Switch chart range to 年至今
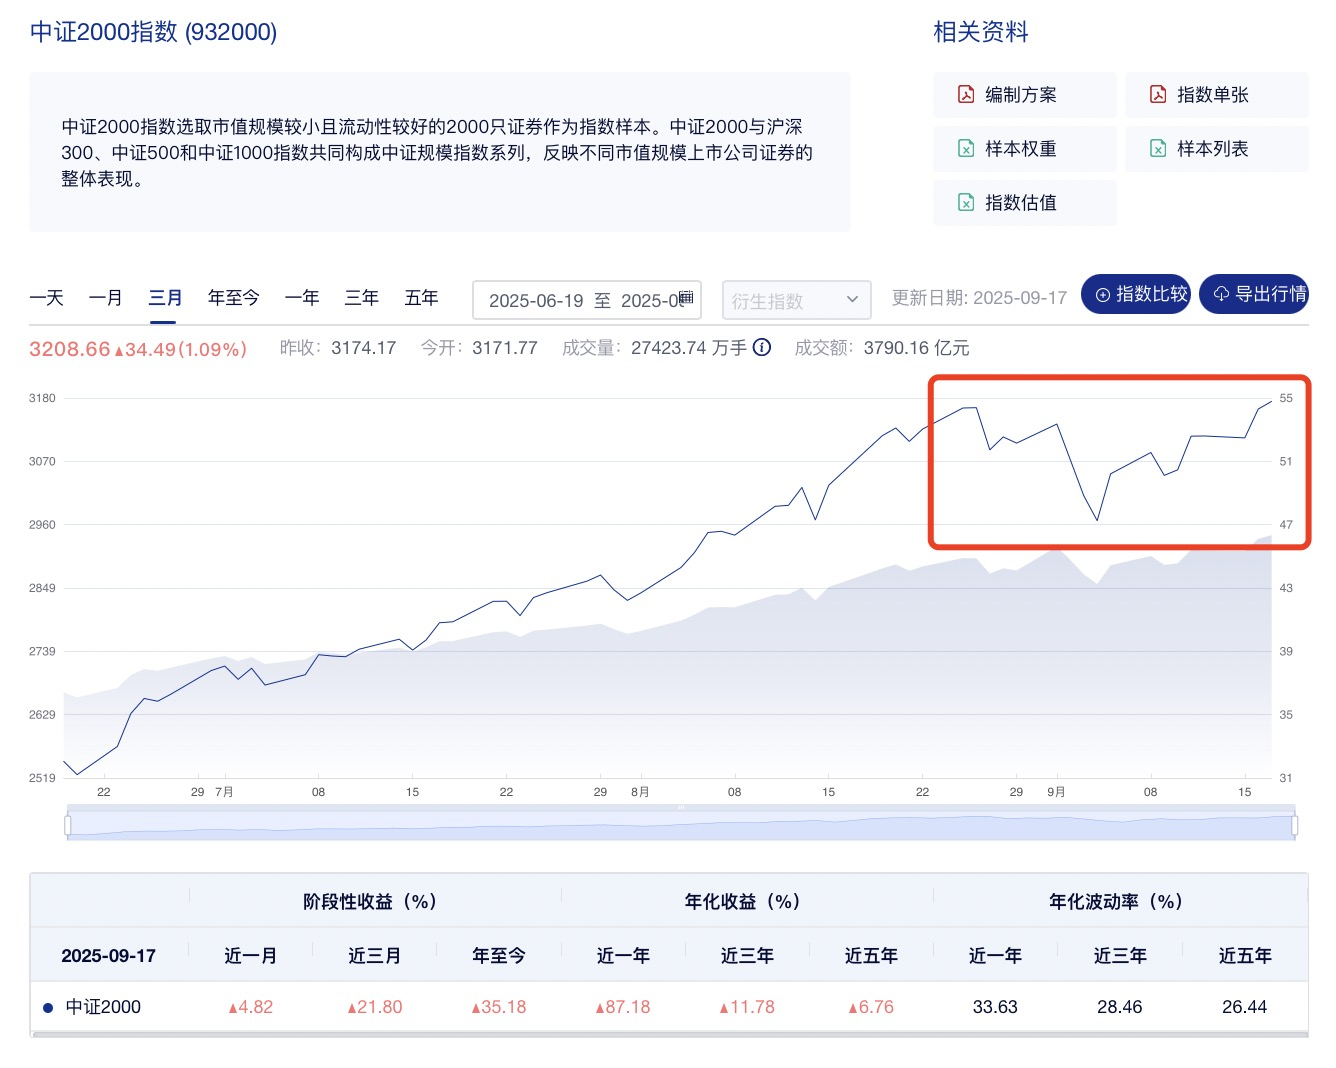 [234, 298]
